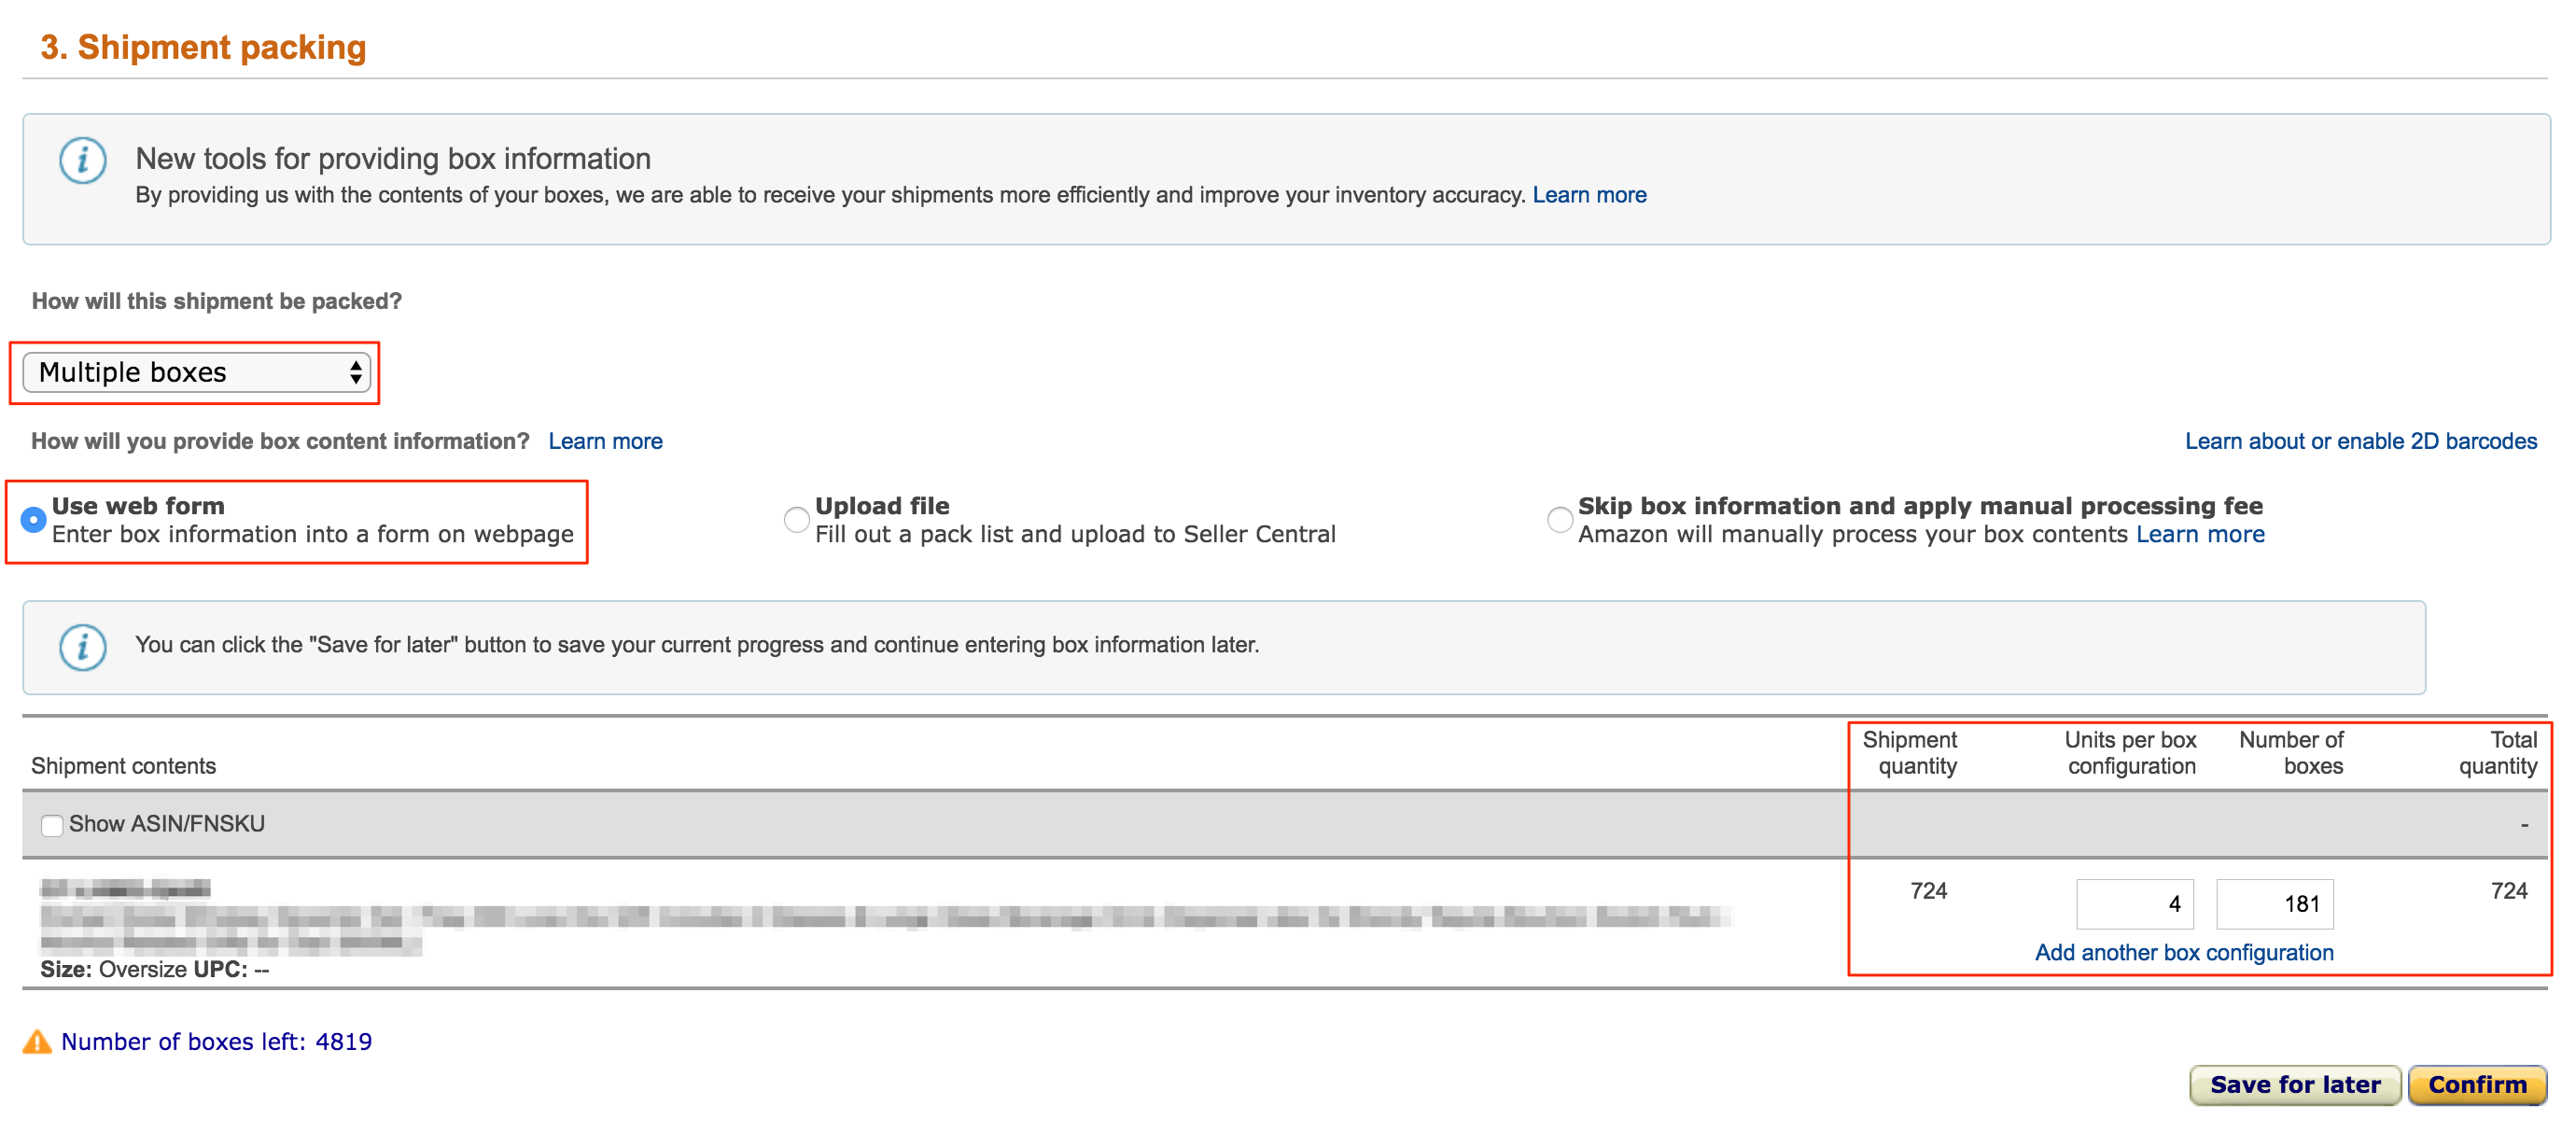Image resolution: width=2576 pixels, height=1133 pixels.
Task: Choose Skip box information radio option
Action: pyautogui.click(x=1559, y=520)
